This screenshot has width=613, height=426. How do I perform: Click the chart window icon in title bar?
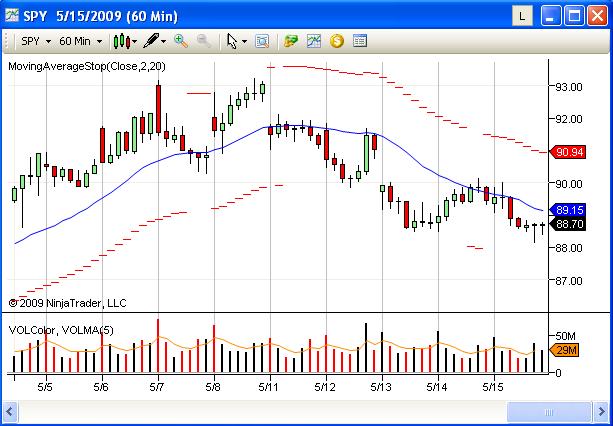click(12, 16)
